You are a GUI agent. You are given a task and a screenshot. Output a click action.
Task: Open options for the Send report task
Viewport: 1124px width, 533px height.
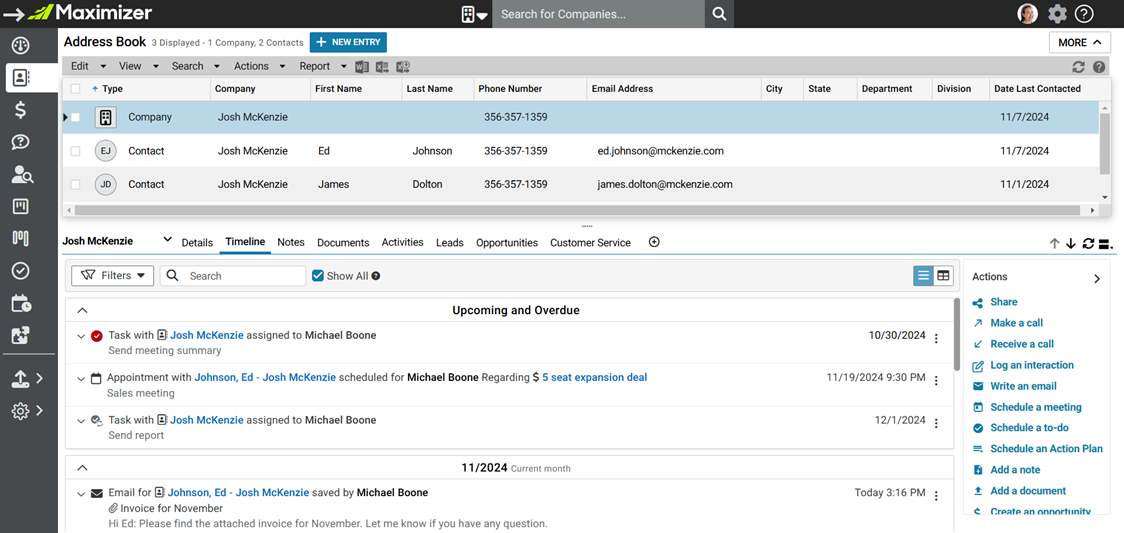pyautogui.click(x=936, y=423)
